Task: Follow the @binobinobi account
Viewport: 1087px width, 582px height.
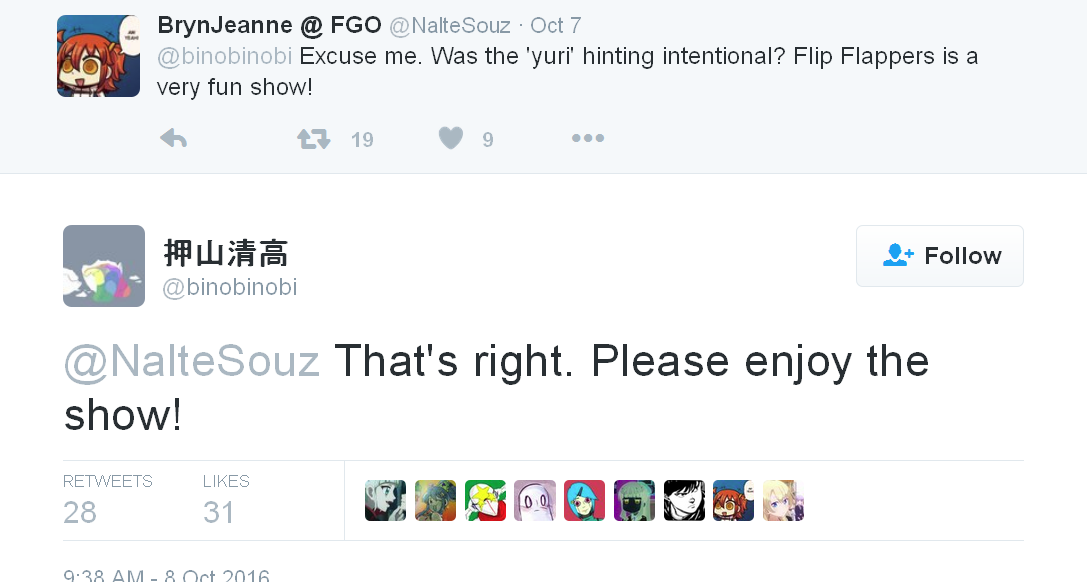Action: click(x=939, y=256)
